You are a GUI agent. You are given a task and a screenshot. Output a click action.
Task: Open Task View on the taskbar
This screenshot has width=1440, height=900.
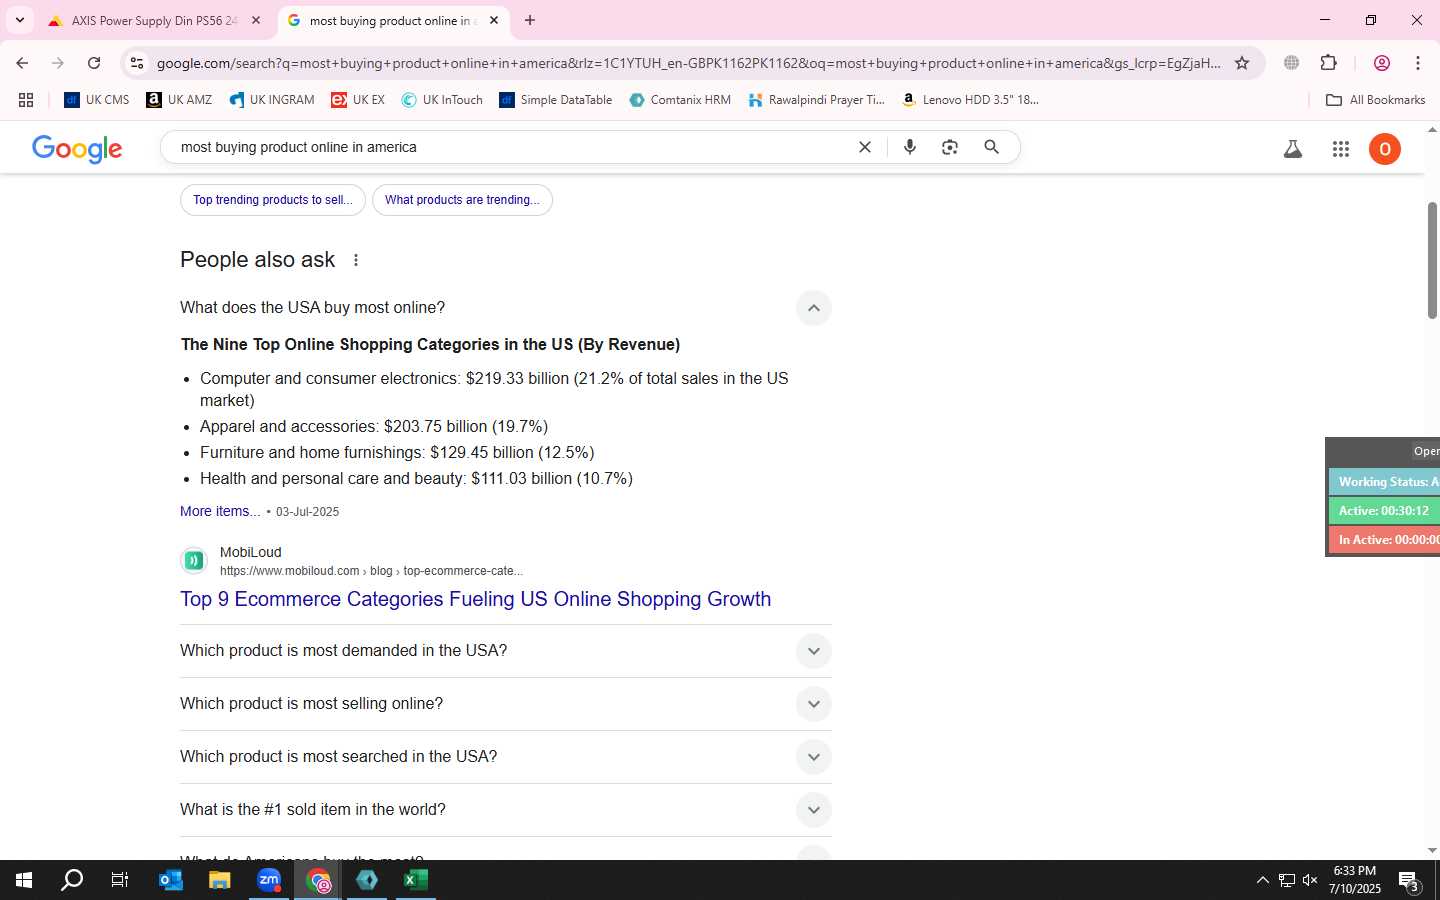point(120,880)
